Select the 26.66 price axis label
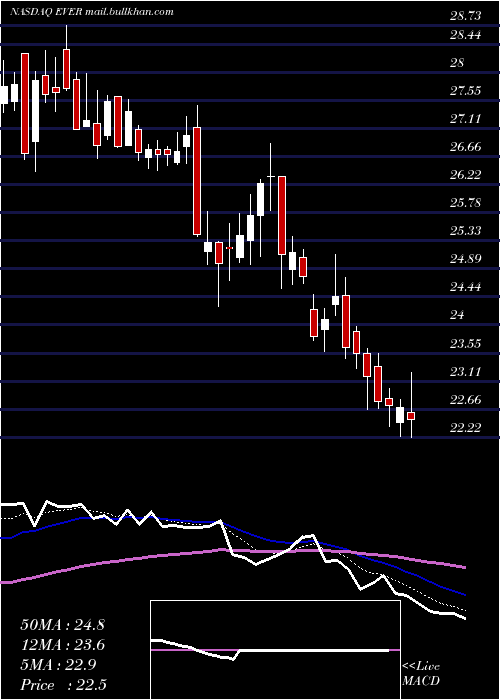Image resolution: width=500 pixels, height=700 pixels. pos(466,146)
